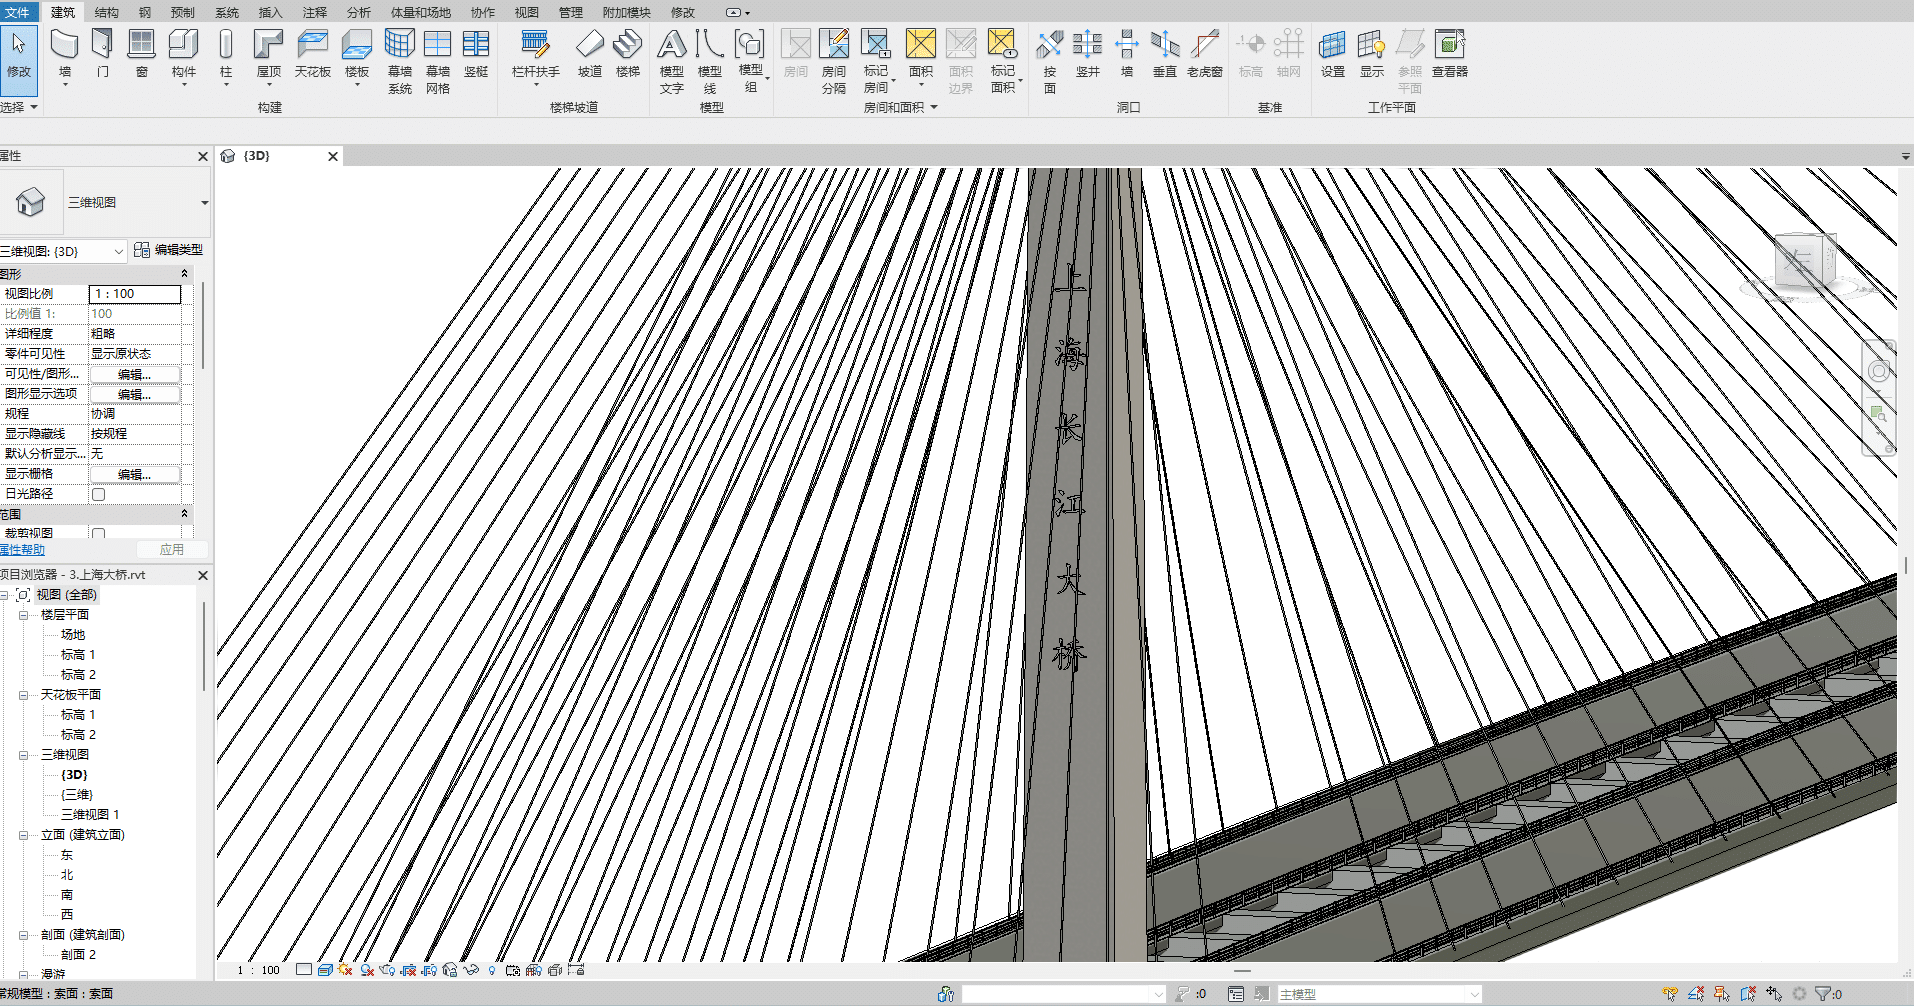
Task: Select the Roof (屋顶) tool
Action: (268, 52)
